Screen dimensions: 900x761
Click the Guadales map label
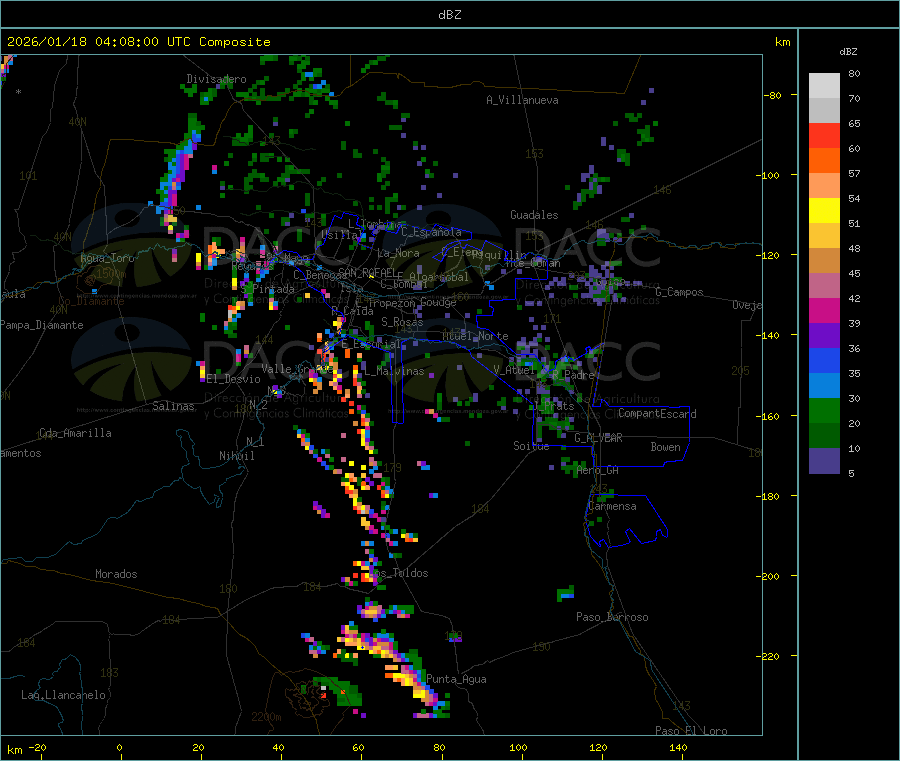coord(534,215)
